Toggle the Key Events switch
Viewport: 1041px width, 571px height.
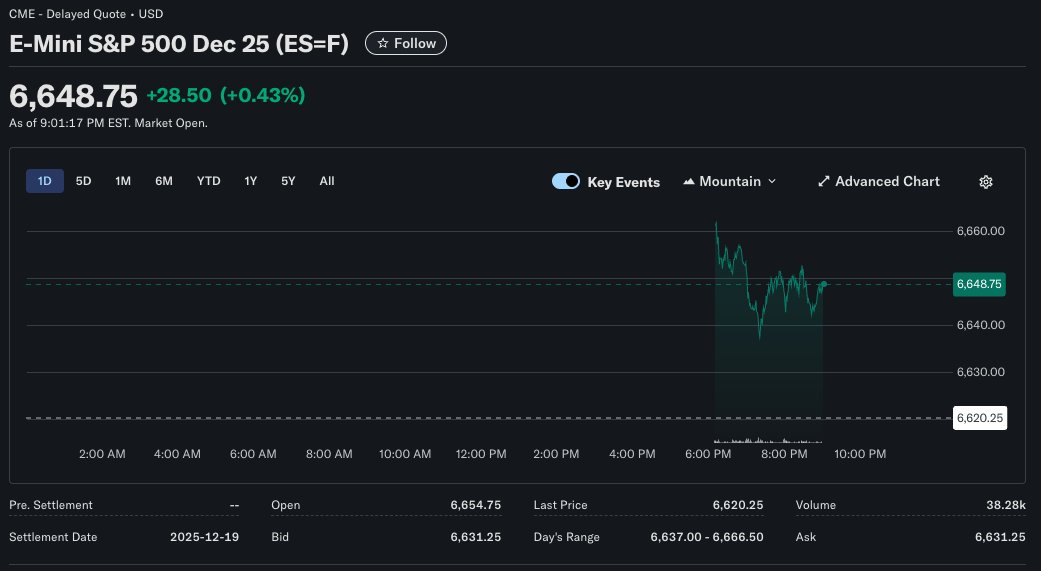pos(566,181)
